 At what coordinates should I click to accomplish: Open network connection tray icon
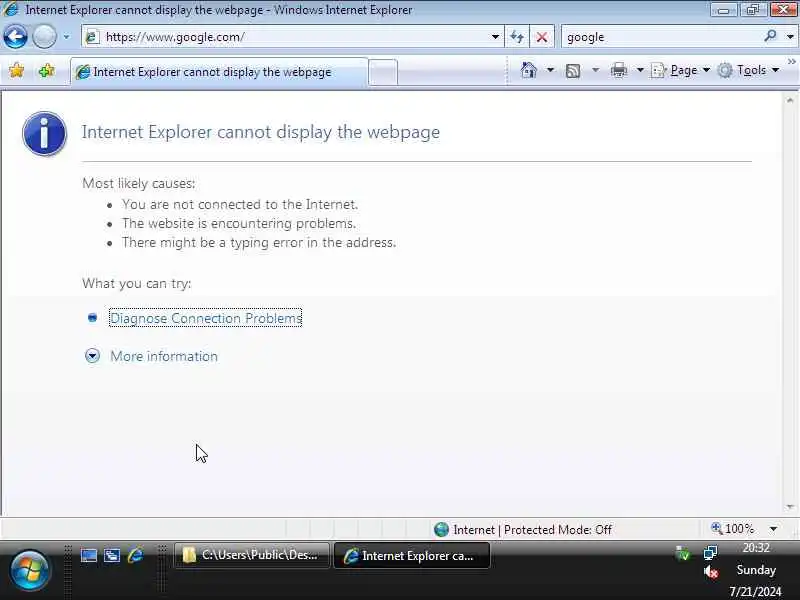pyautogui.click(x=711, y=552)
